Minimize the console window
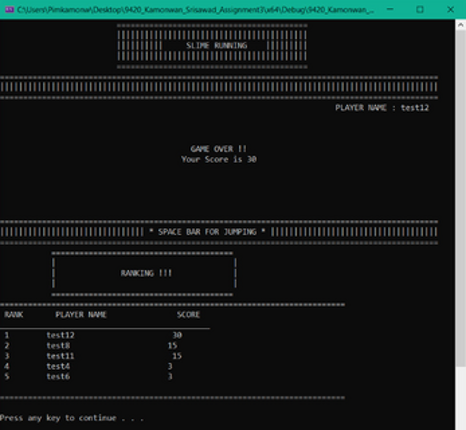 (390, 9)
